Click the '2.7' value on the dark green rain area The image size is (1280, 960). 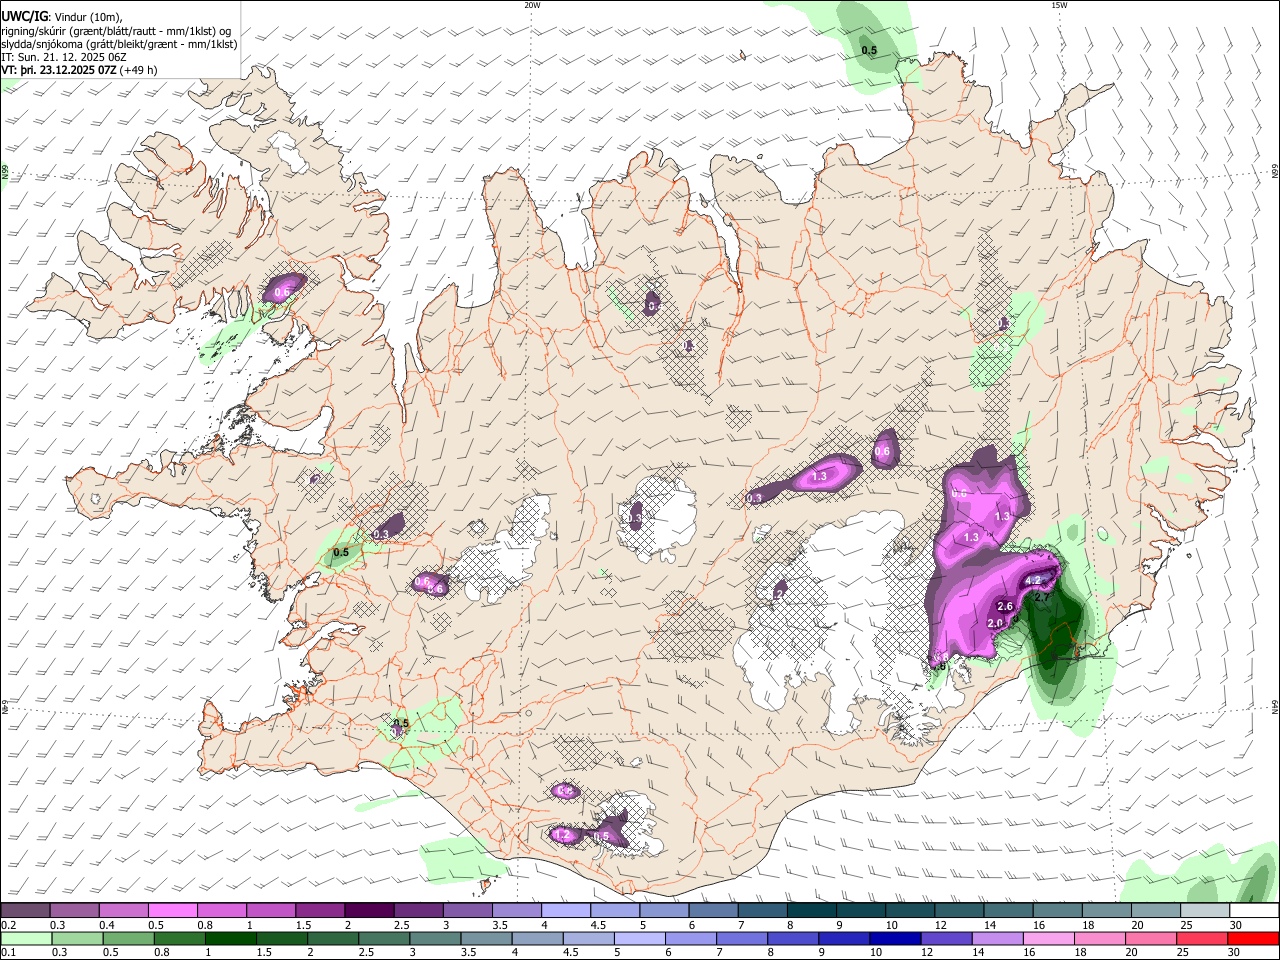pos(1041,598)
